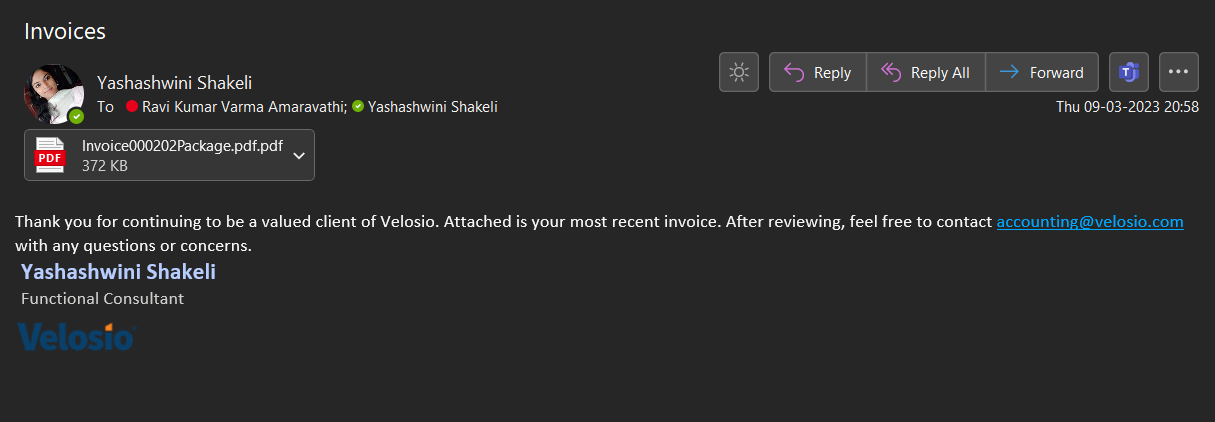Click red status dot beside Ravi Kumar

132,107
